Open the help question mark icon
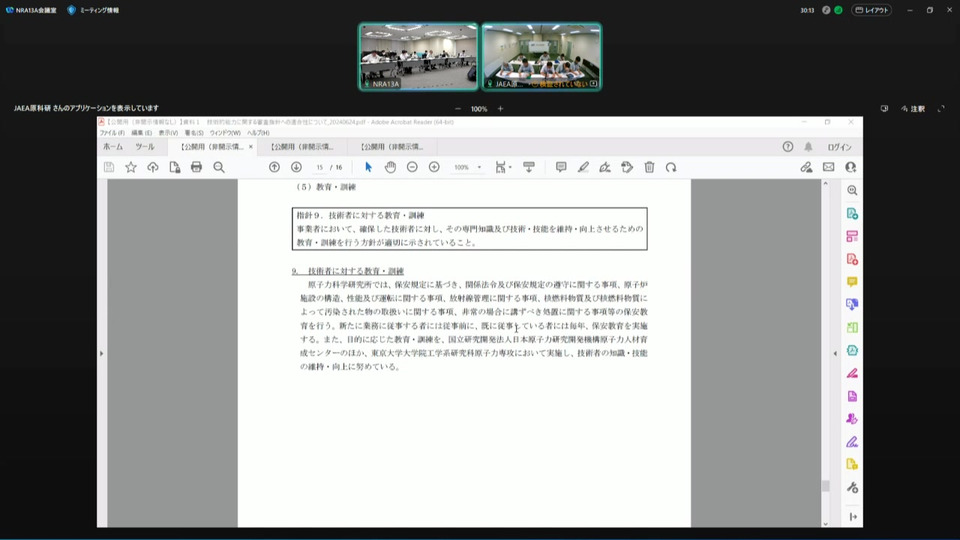 (x=788, y=147)
